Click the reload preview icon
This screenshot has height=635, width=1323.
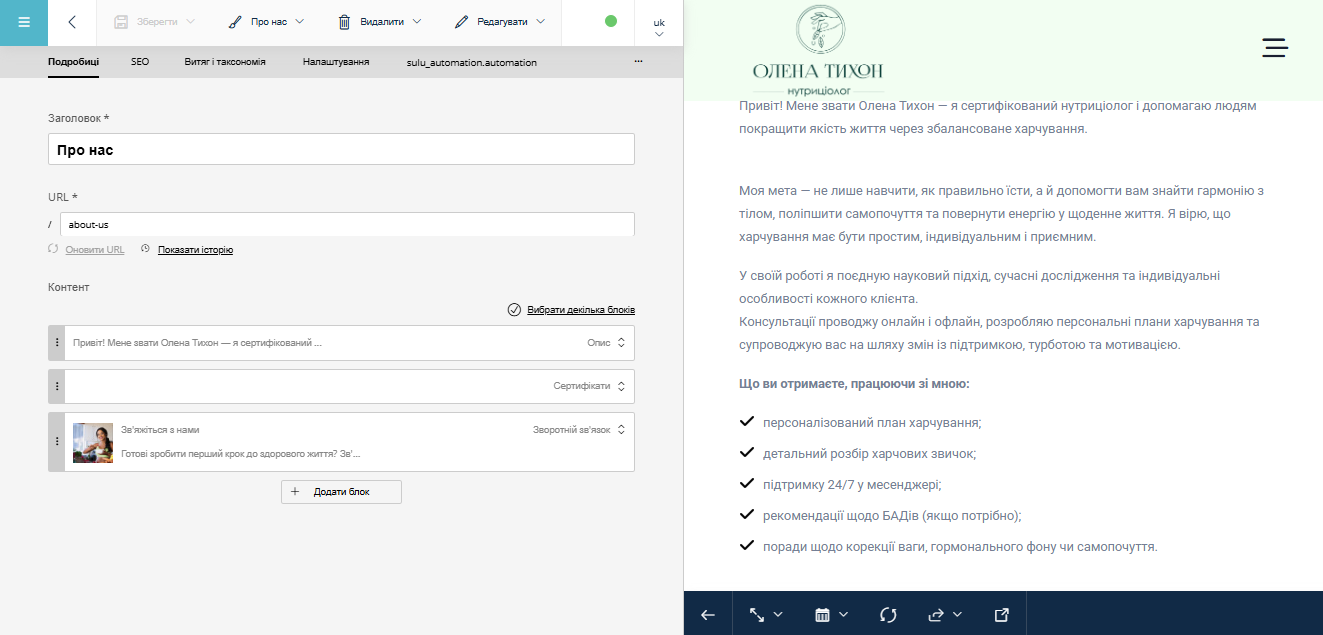[888, 614]
